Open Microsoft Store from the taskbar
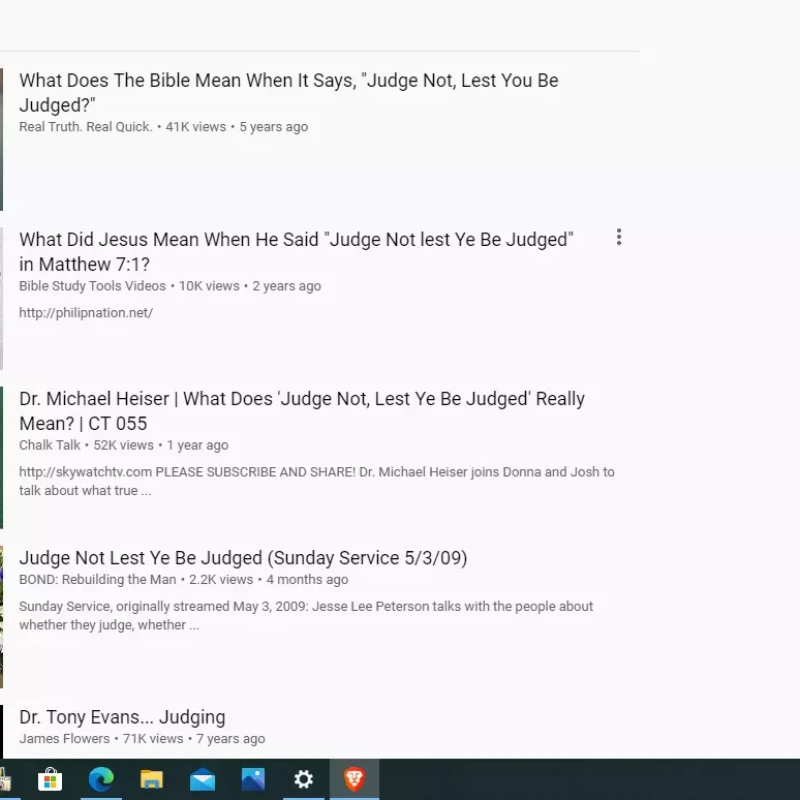Viewport: 800px width, 800px height. tap(50, 779)
